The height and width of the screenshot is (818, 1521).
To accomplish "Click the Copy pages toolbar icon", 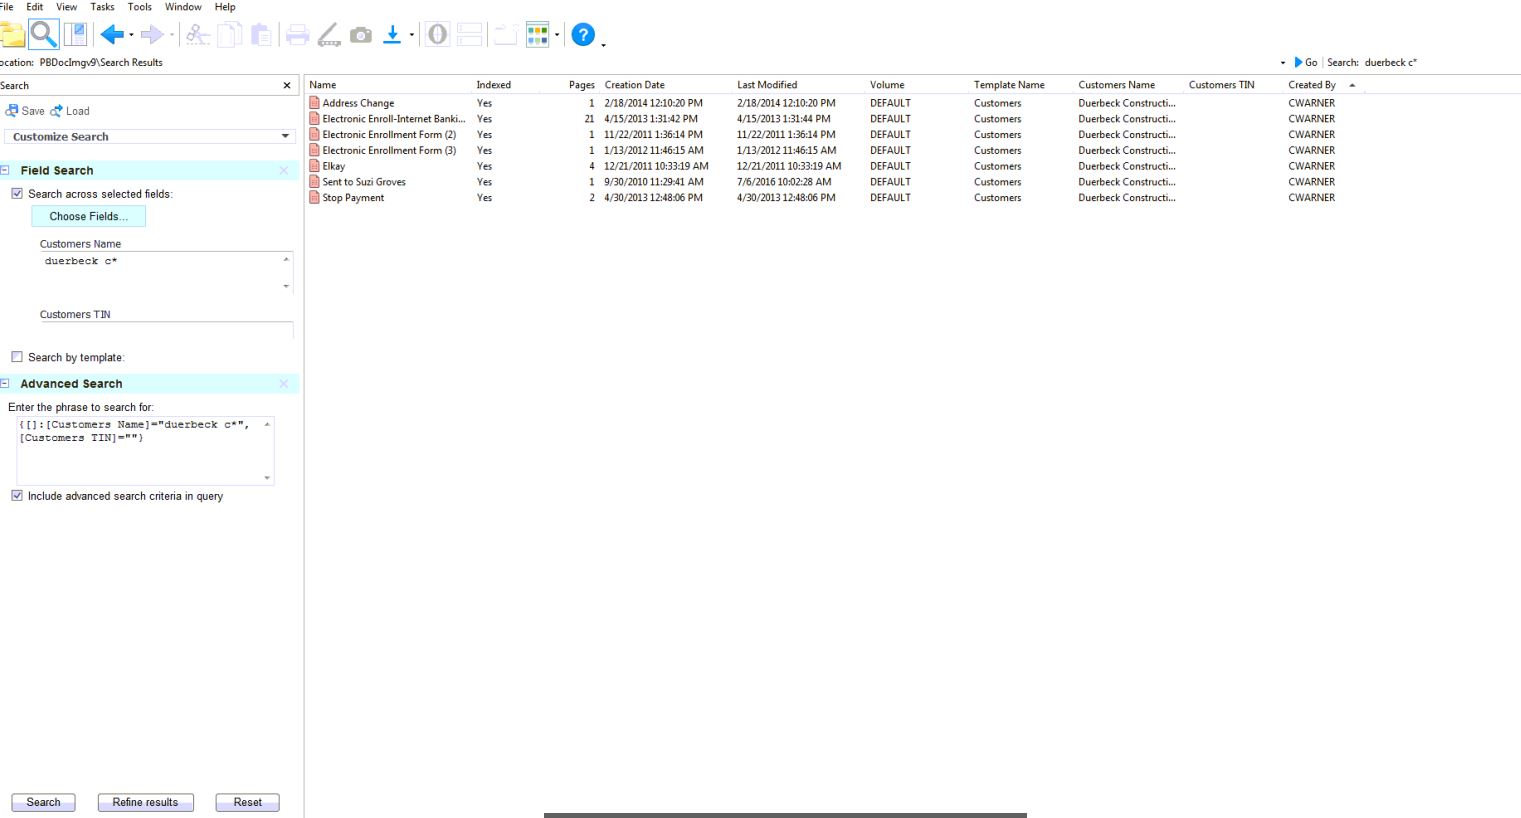I will [229, 35].
